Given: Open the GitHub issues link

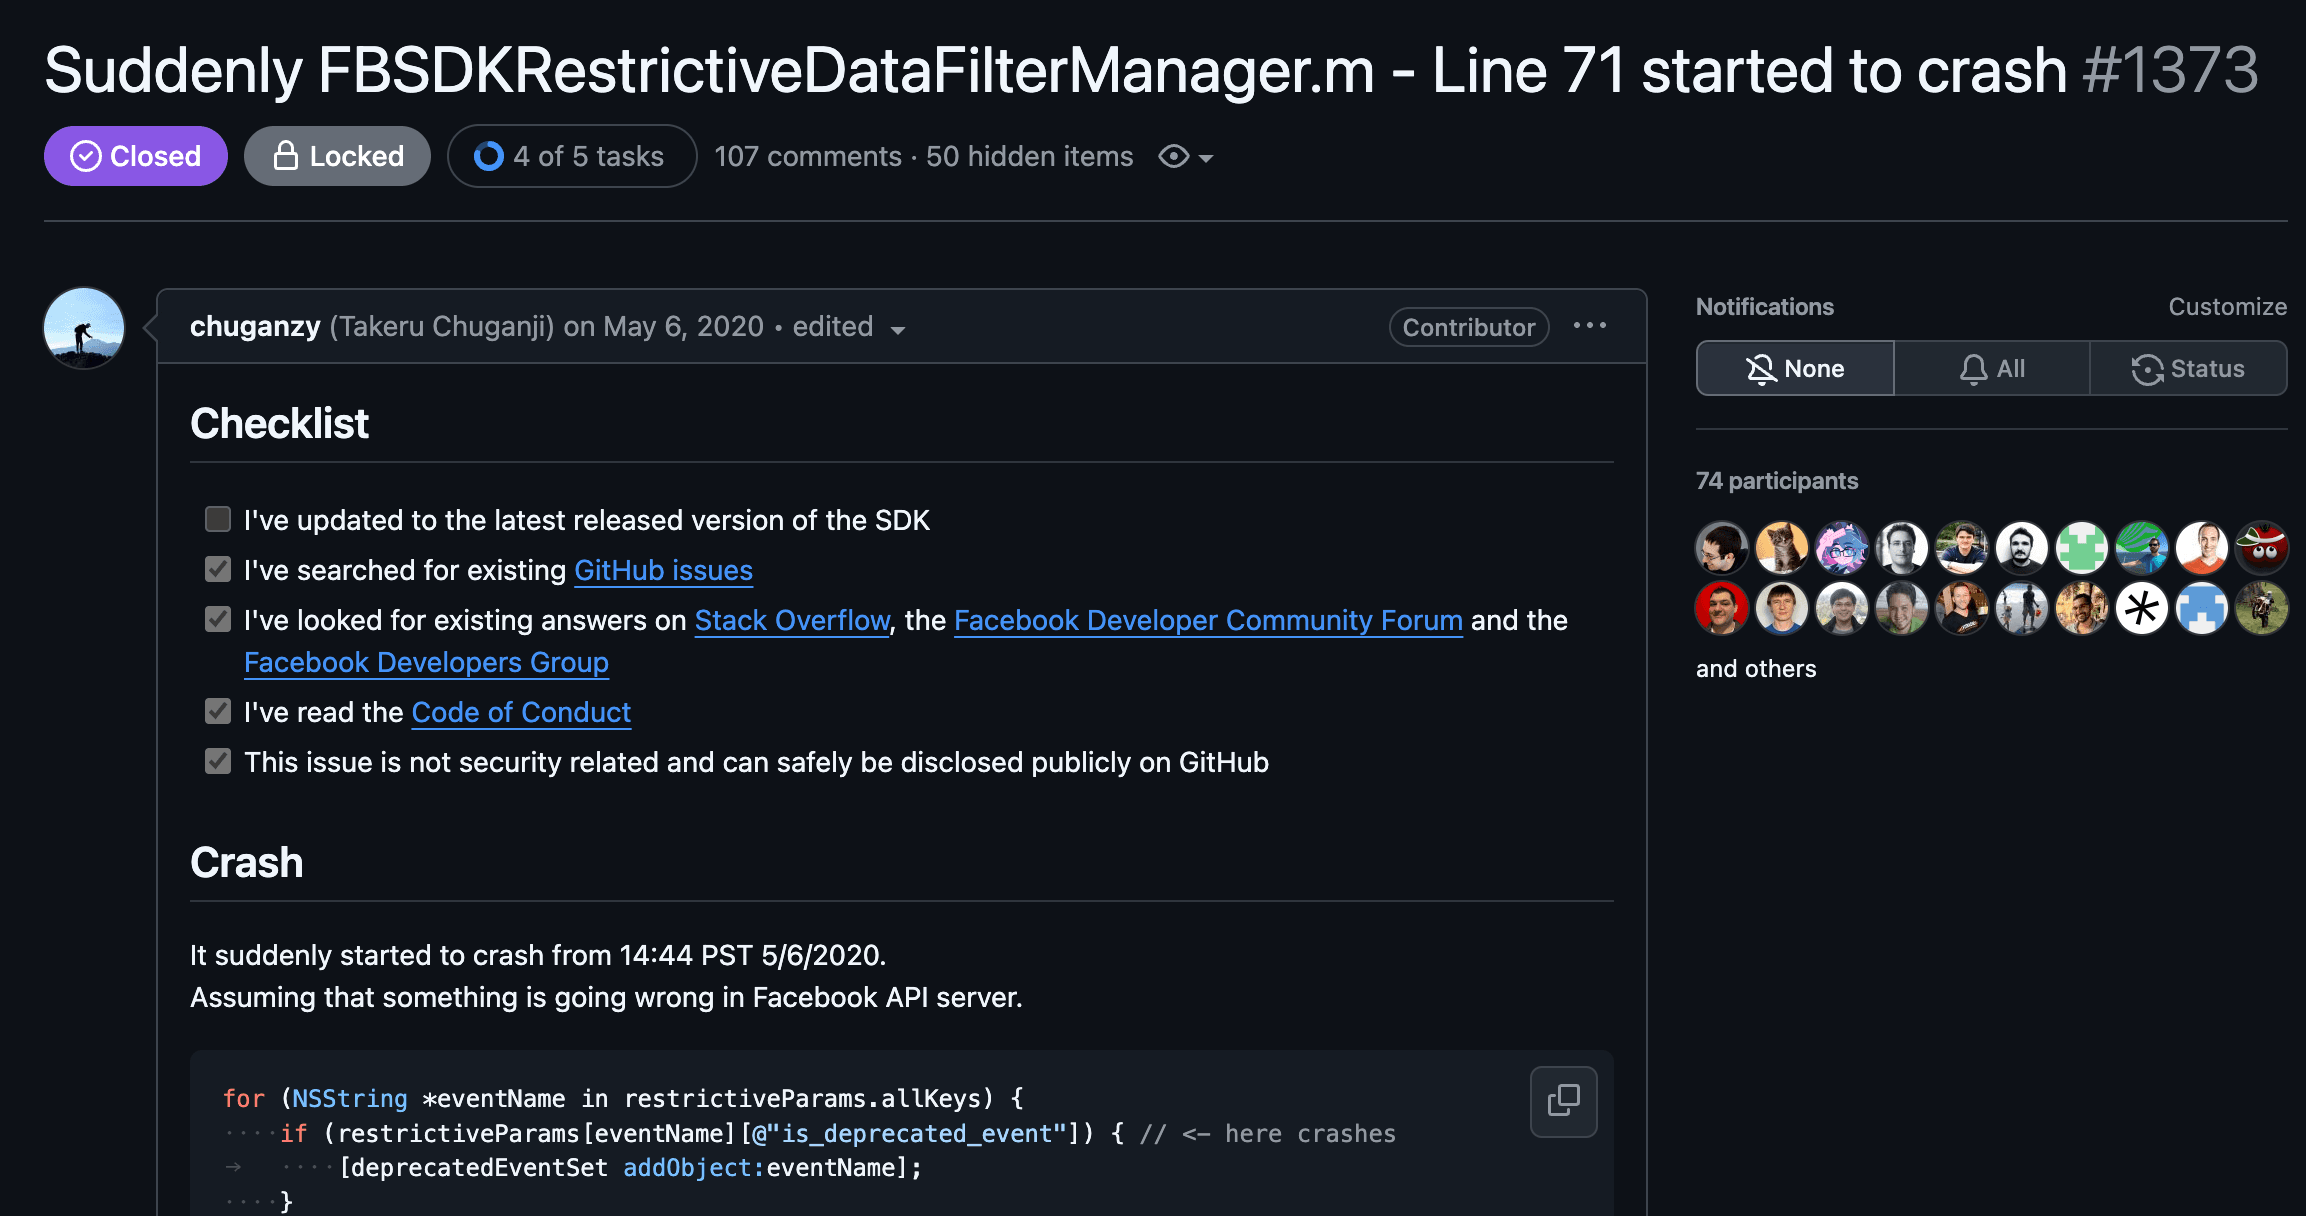Looking at the screenshot, I should 663,570.
